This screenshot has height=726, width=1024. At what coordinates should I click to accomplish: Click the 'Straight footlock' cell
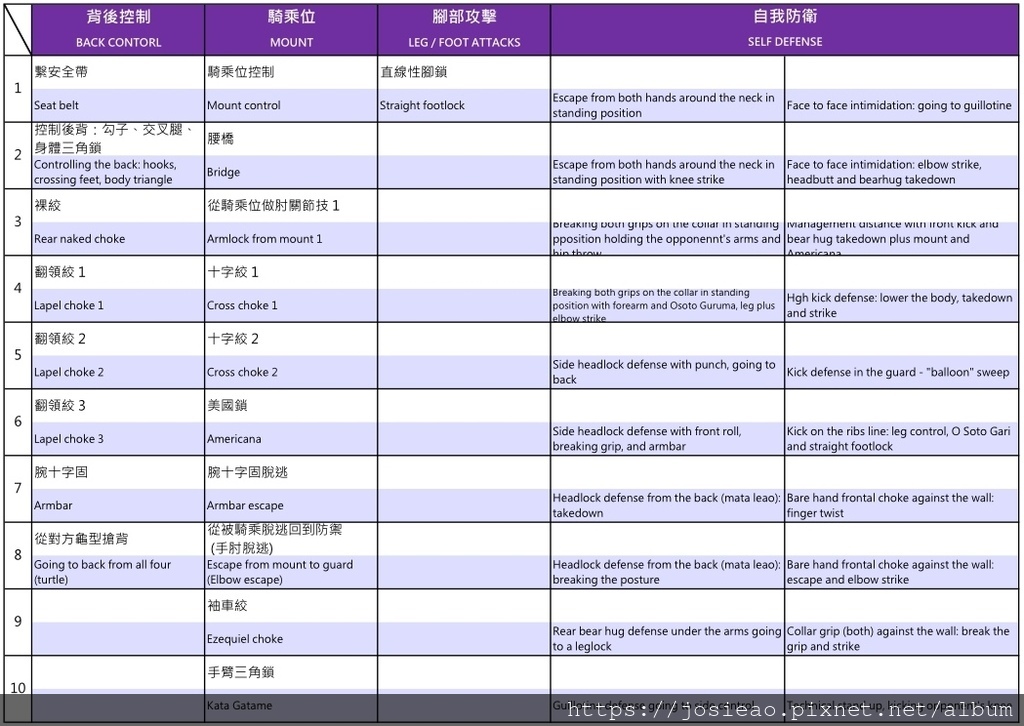coord(464,105)
